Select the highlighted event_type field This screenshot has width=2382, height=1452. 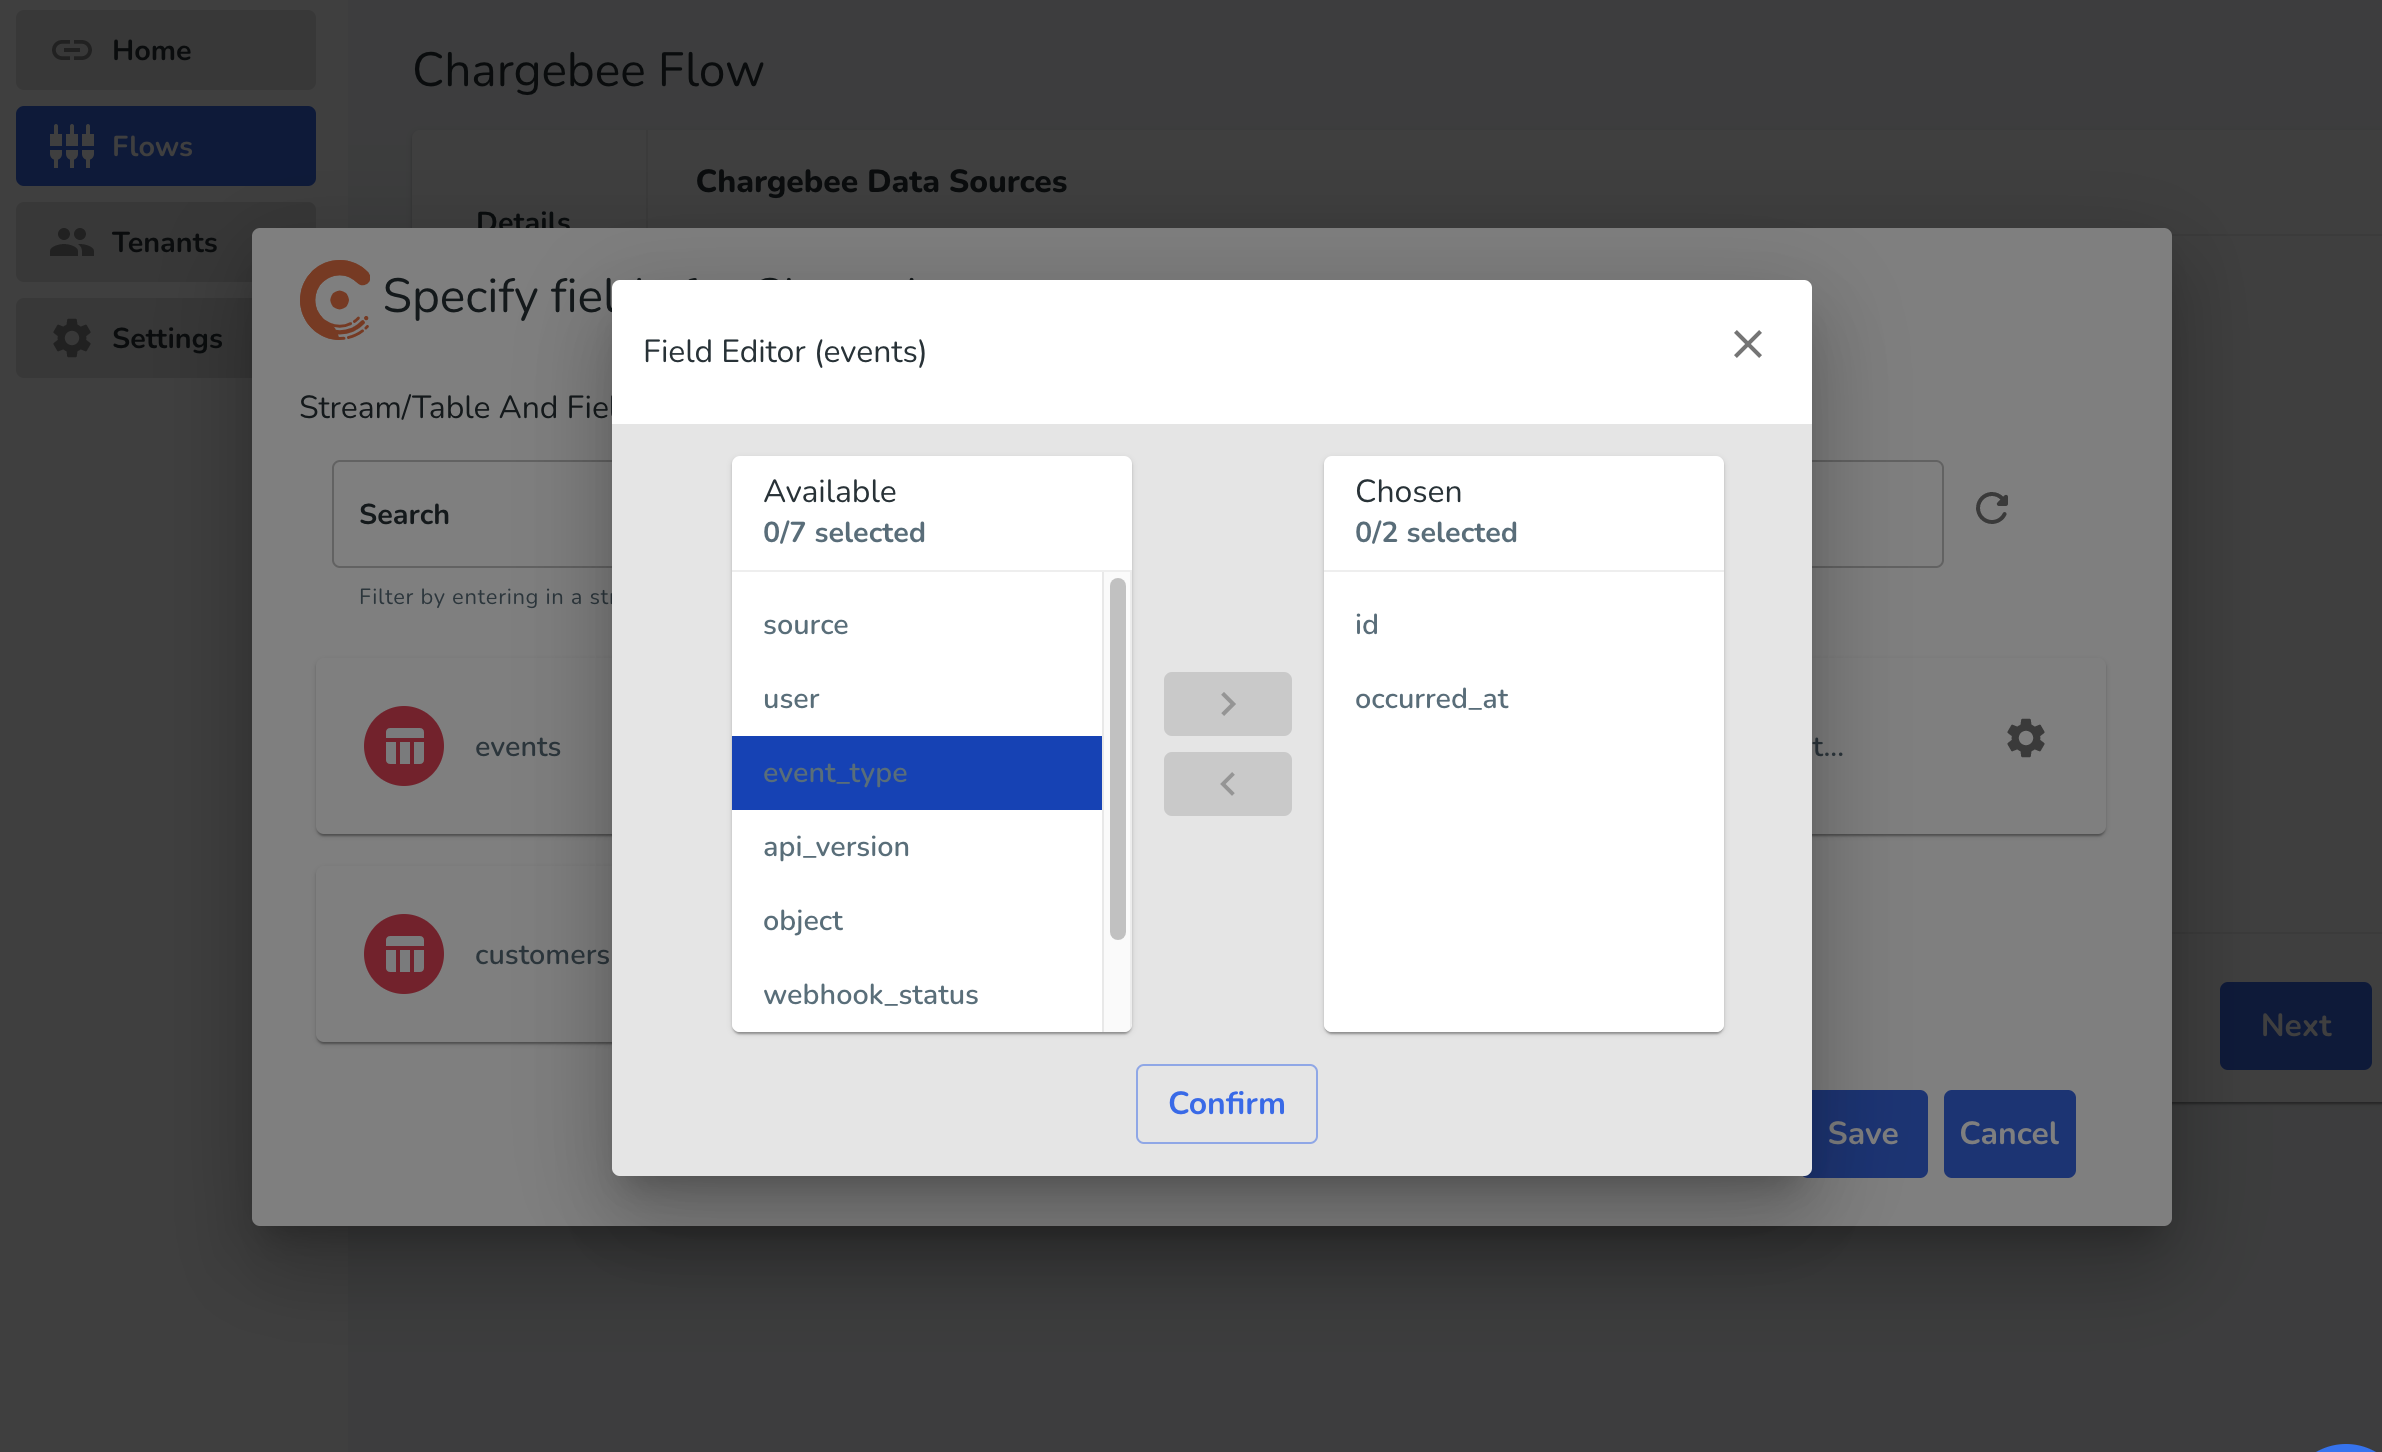pos(917,773)
